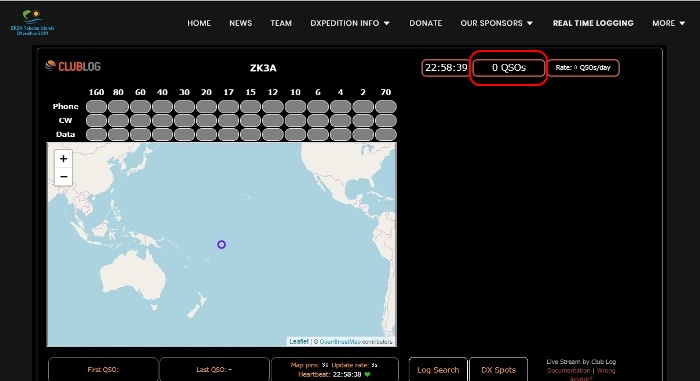The width and height of the screenshot is (700, 381).
Task: Click the ZK3A Tokelau expedition logo
Action: 33,23
